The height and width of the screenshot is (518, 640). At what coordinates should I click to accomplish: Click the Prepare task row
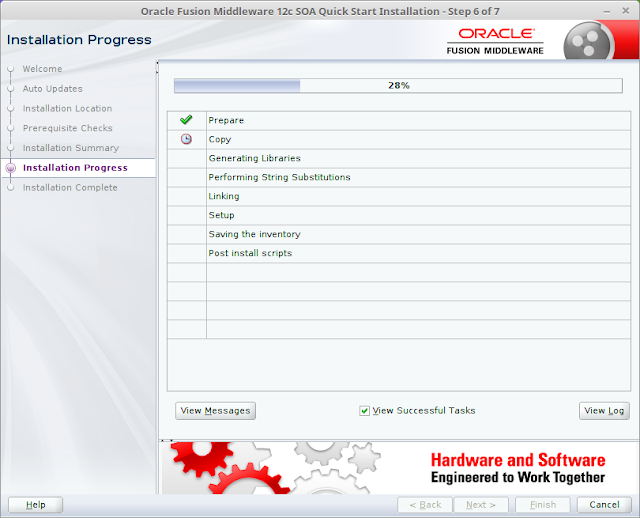tap(399, 120)
